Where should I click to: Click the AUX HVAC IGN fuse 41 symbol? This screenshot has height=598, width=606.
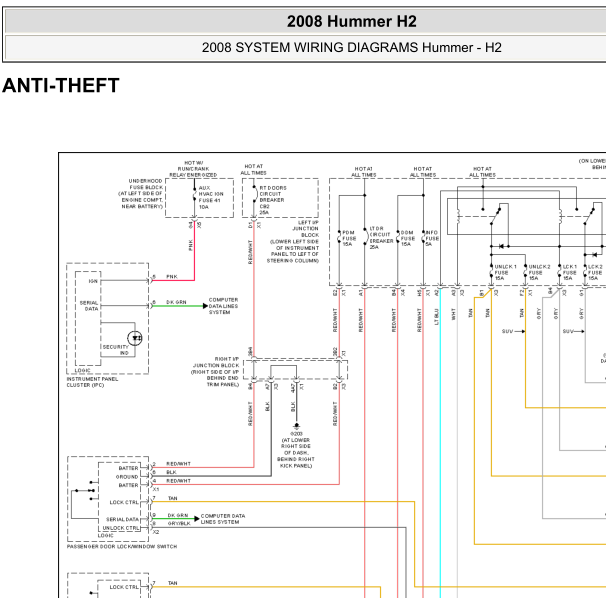pos(194,194)
